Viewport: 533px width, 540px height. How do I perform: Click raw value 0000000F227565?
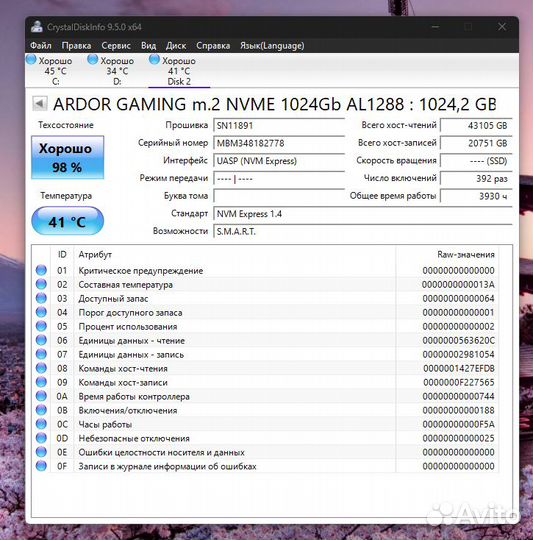pyautogui.click(x=459, y=382)
